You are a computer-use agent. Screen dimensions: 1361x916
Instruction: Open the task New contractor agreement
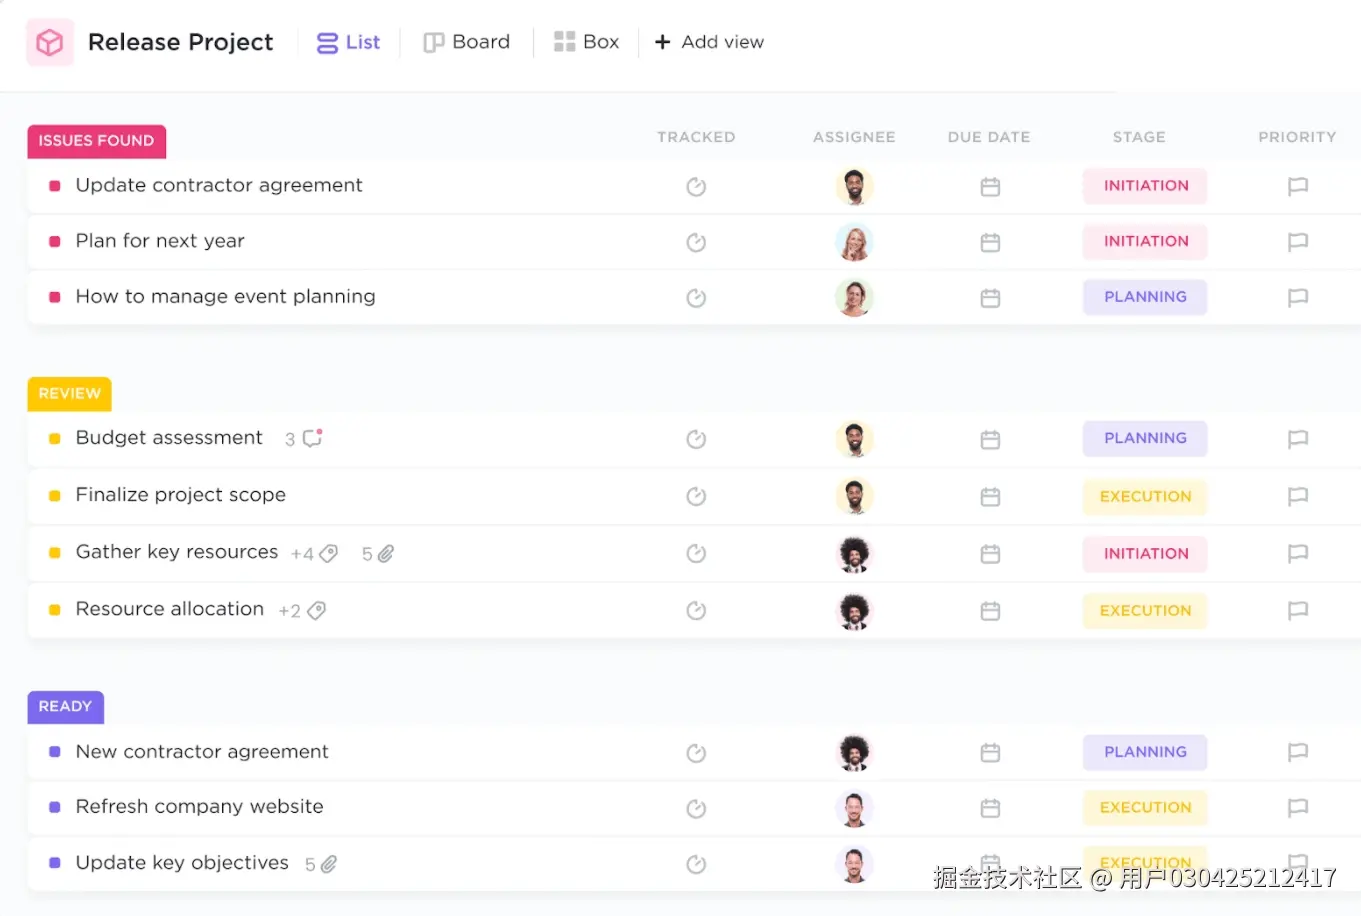[x=202, y=752]
